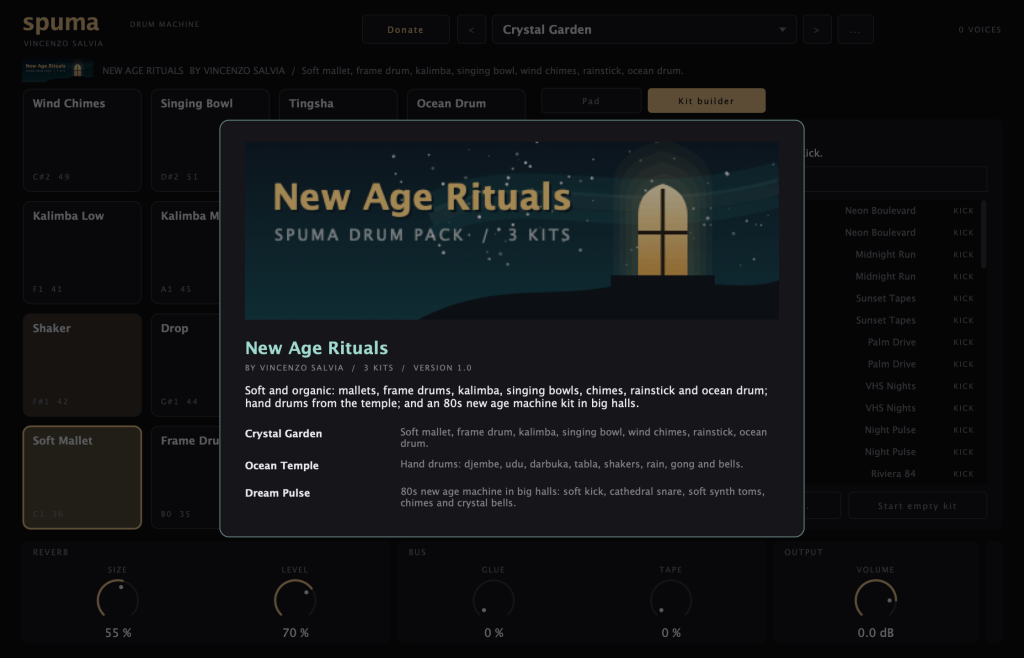The image size is (1024, 658).
Task: Click the New Age Rituals banner image
Action: coord(511,230)
